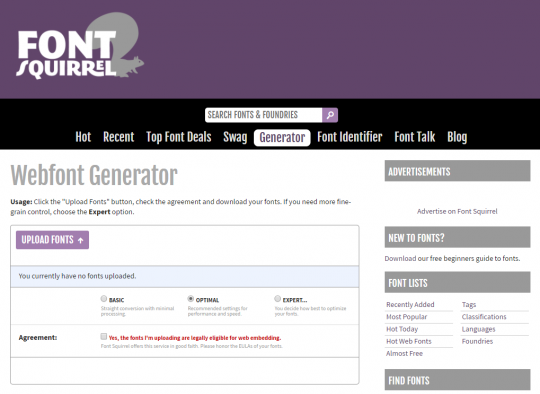The image size is (540, 394).
Task: Open the Most Popular font list
Action: [x=406, y=317]
